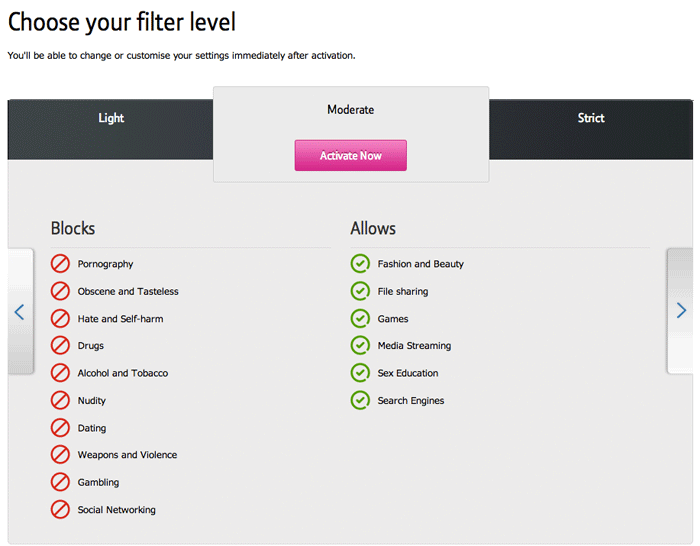700x546 pixels.
Task: Click the Alcohol and Tobacco block icon
Action: click(60, 373)
